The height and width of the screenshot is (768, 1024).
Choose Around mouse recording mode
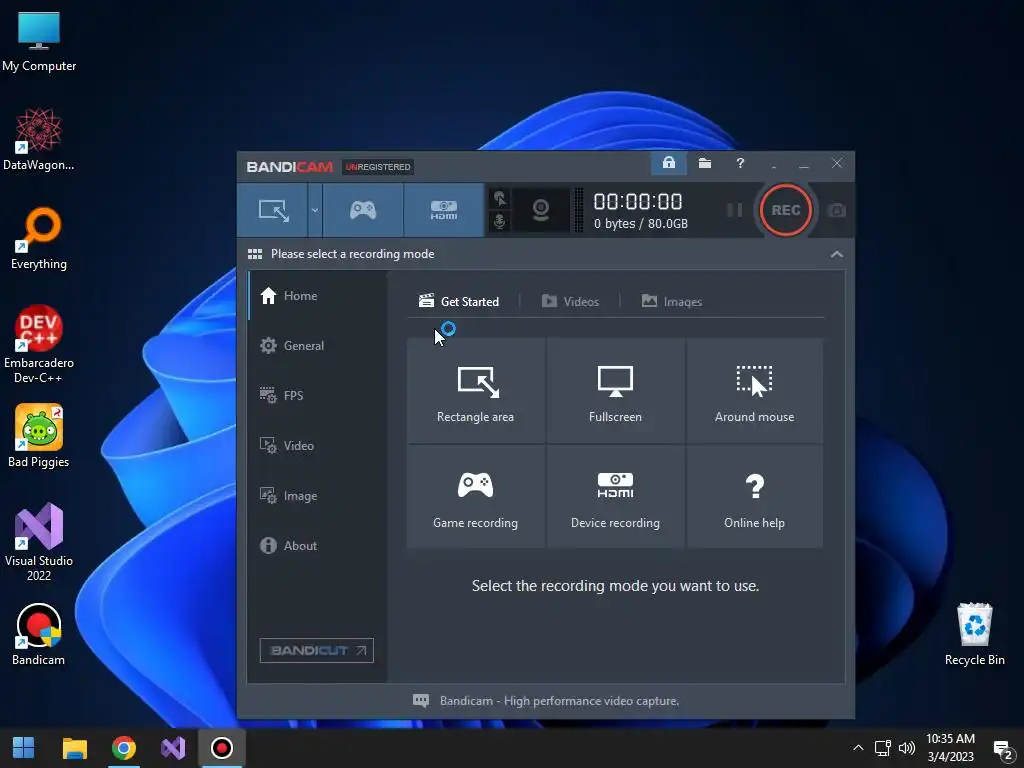click(754, 391)
